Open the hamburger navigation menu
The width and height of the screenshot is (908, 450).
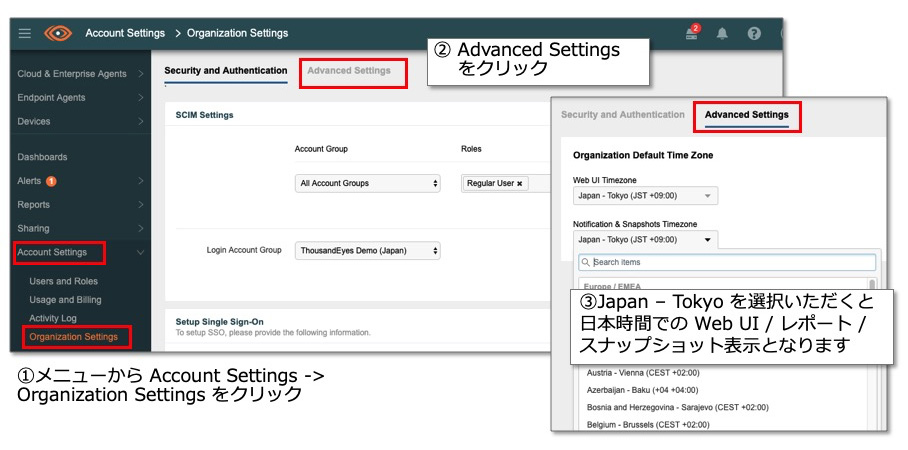pyautogui.click(x=25, y=33)
